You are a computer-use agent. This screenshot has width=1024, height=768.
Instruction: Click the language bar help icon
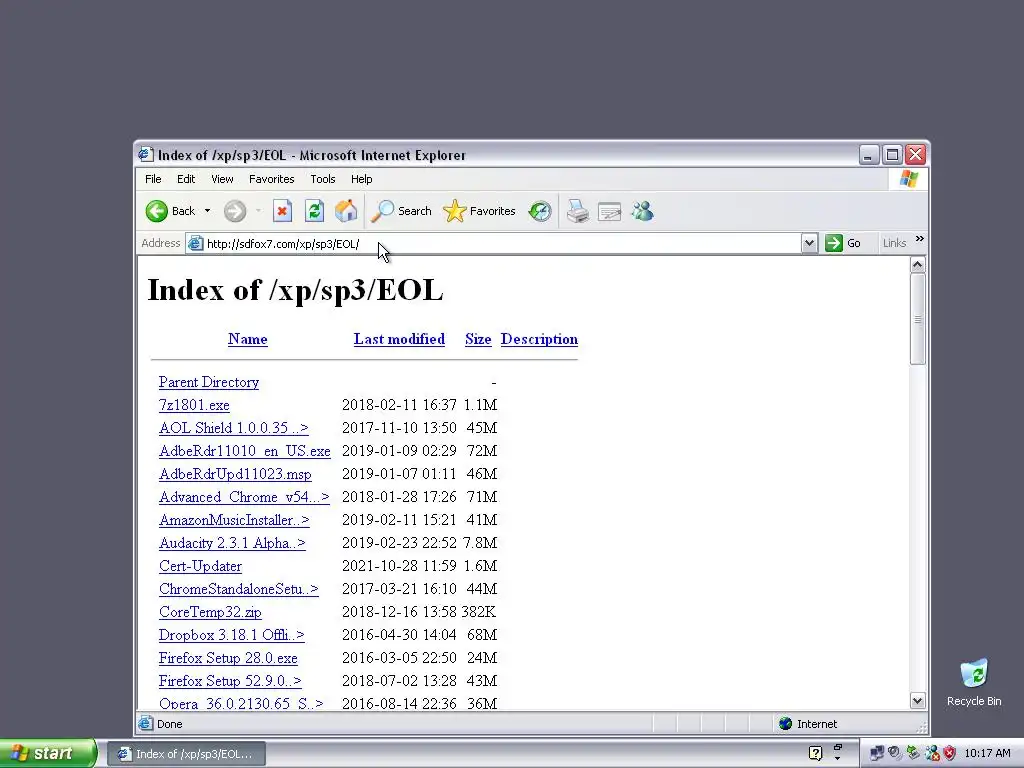pos(815,753)
